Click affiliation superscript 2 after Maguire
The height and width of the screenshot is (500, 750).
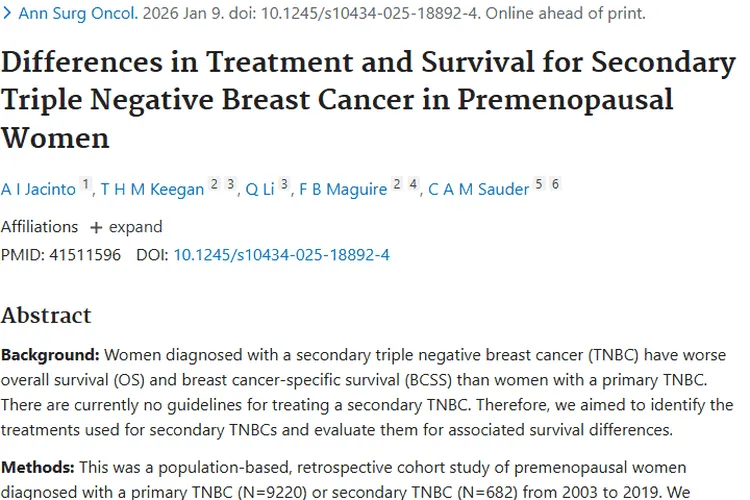397,184
